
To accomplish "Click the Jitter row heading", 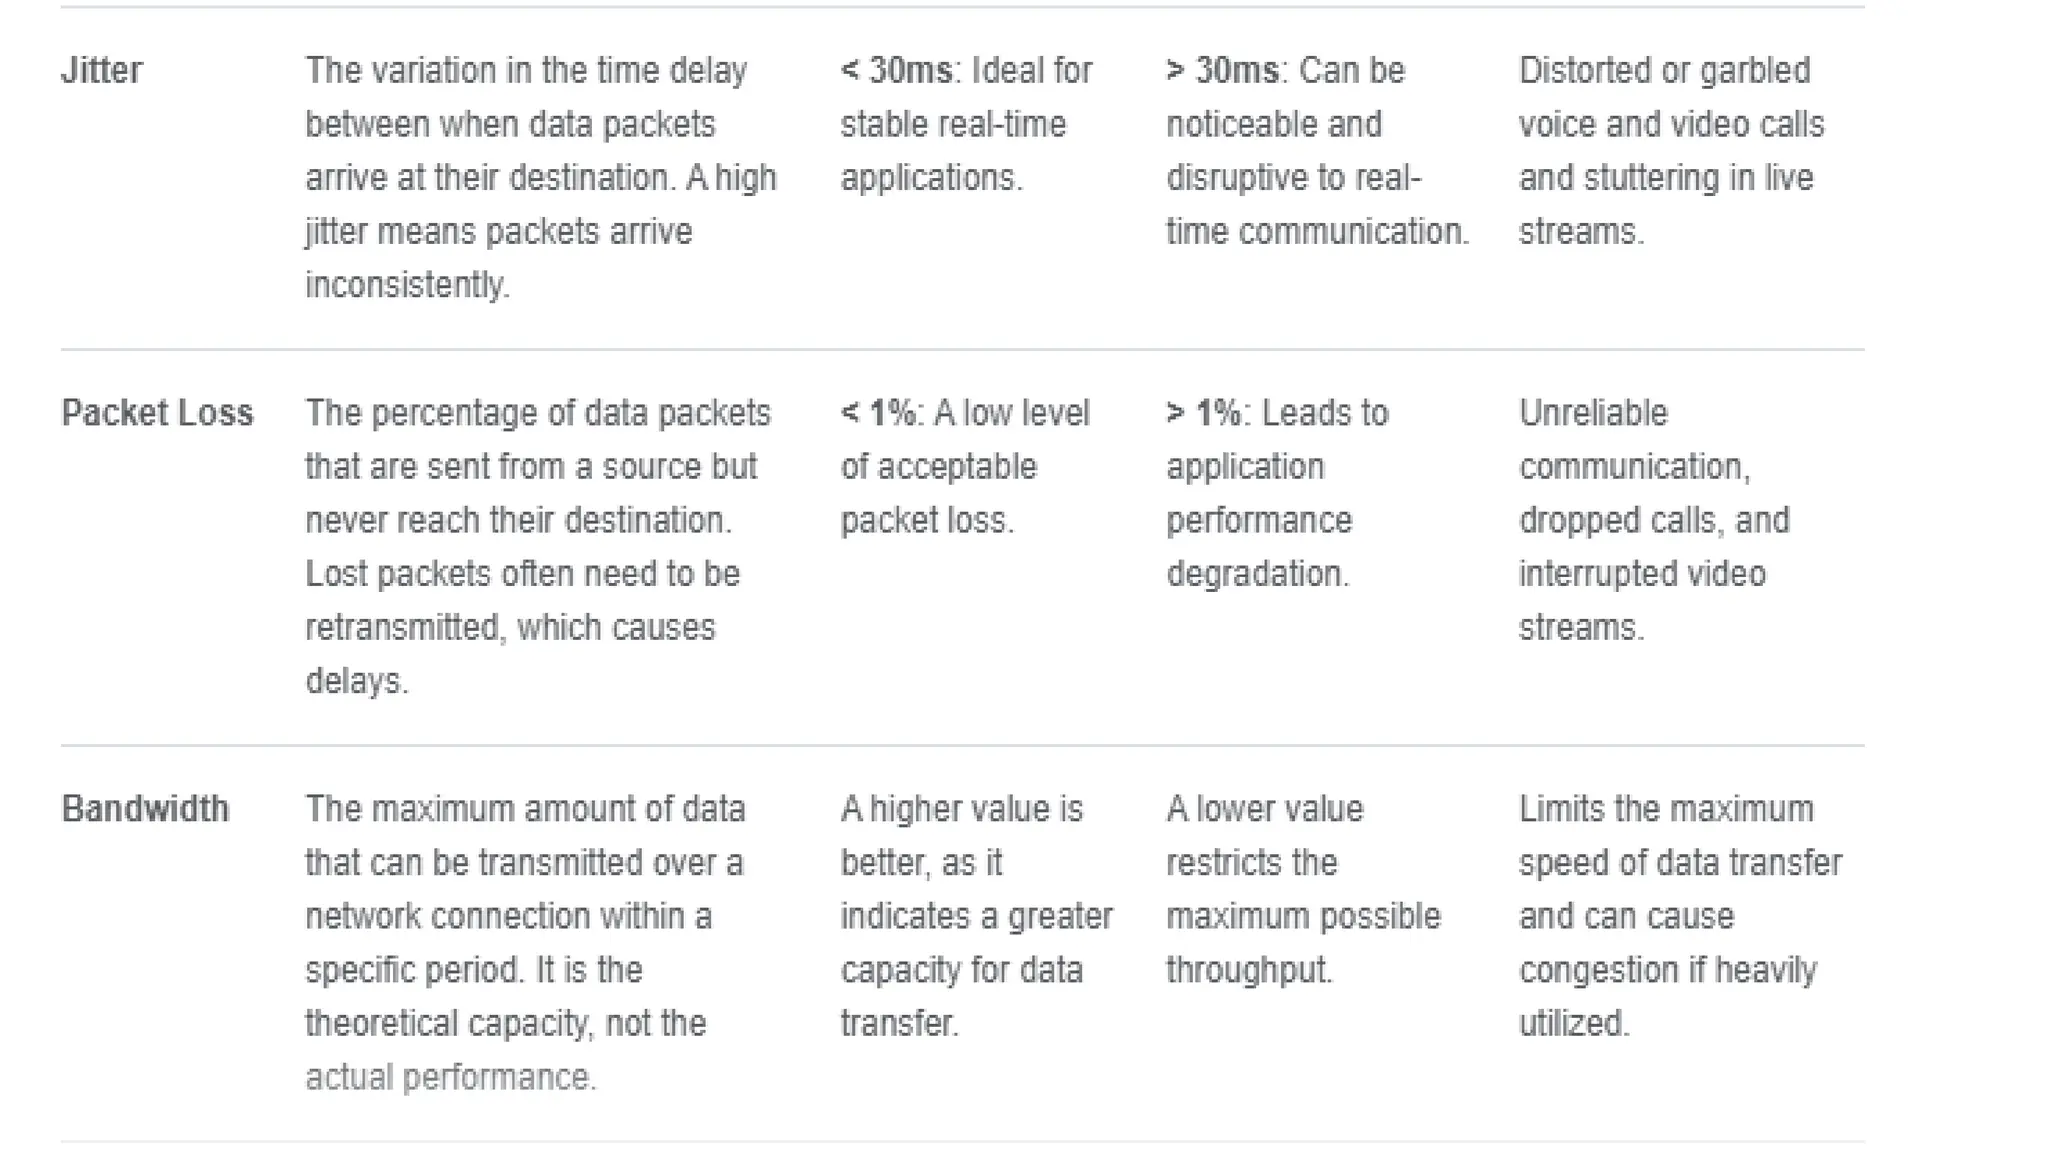I will coord(101,71).
